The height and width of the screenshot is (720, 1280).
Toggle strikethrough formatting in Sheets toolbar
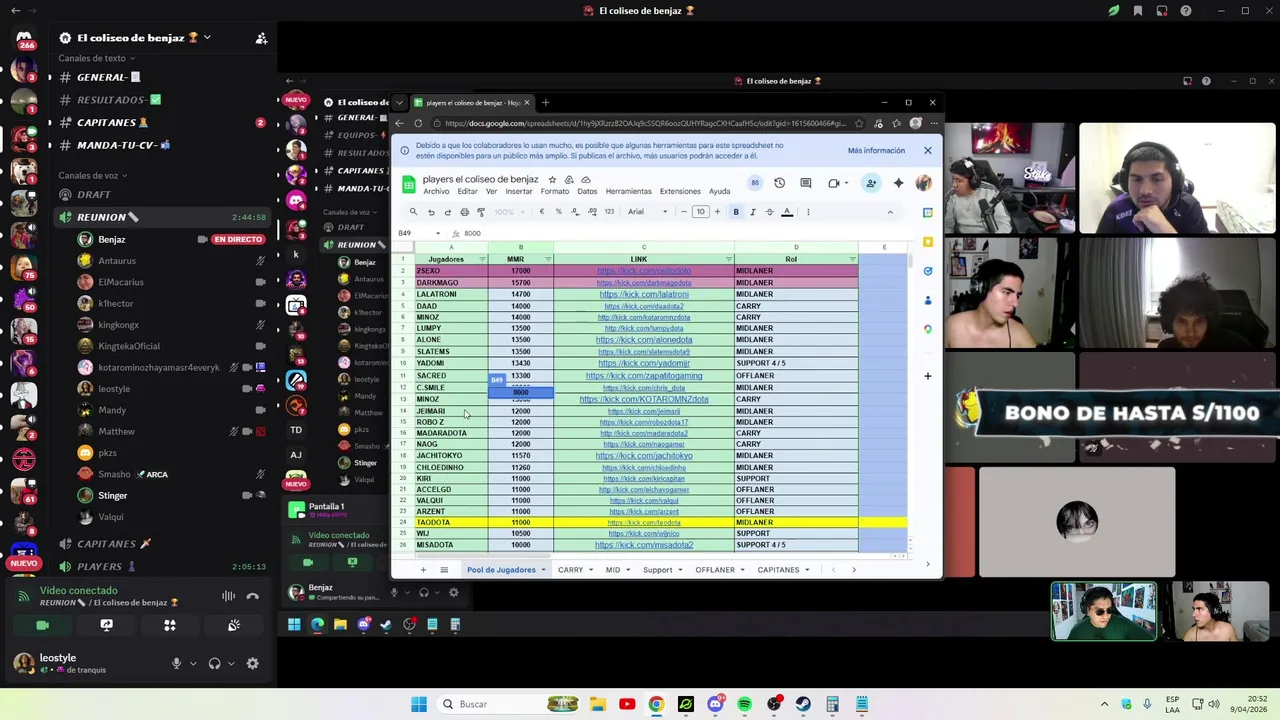coord(769,212)
